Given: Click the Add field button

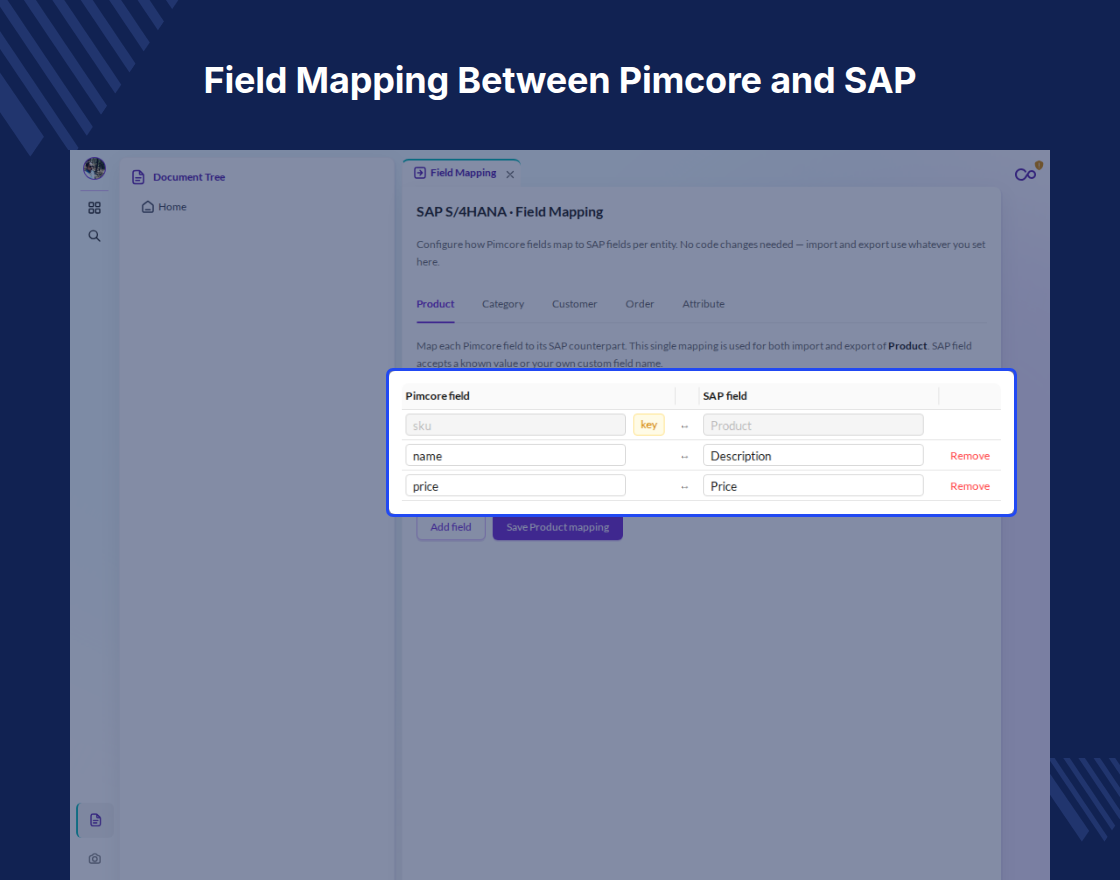Looking at the screenshot, I should pos(451,527).
